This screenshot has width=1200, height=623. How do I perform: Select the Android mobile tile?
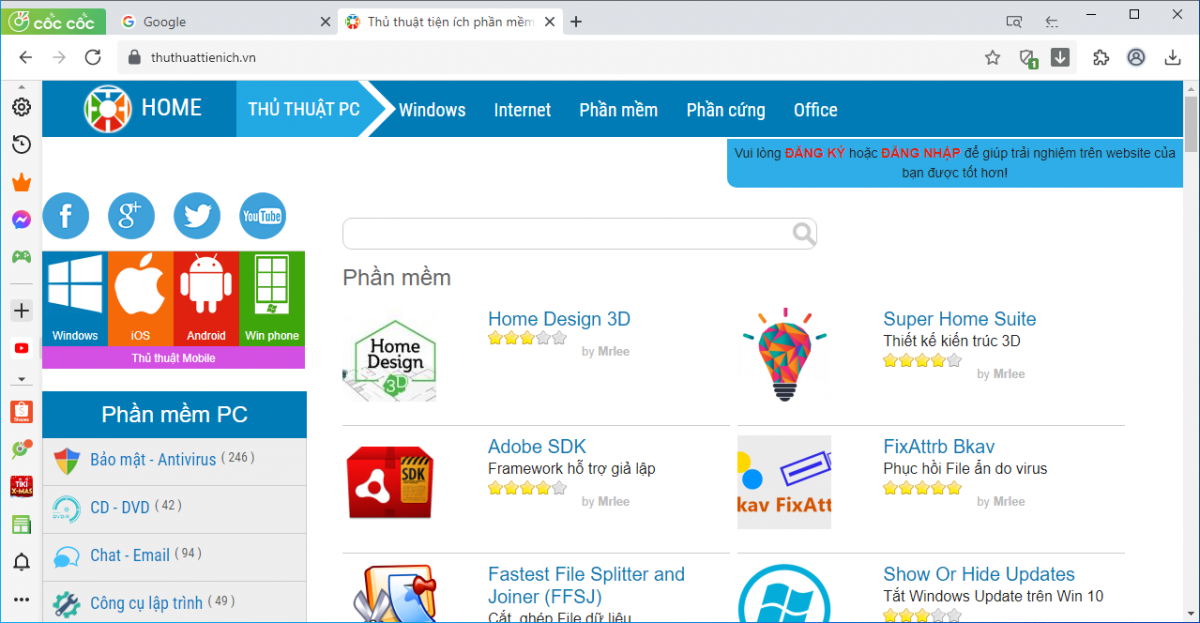[206, 298]
